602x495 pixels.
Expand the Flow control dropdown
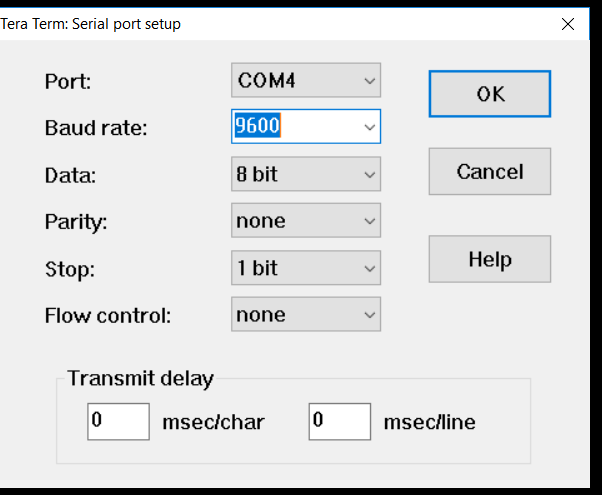coord(306,315)
